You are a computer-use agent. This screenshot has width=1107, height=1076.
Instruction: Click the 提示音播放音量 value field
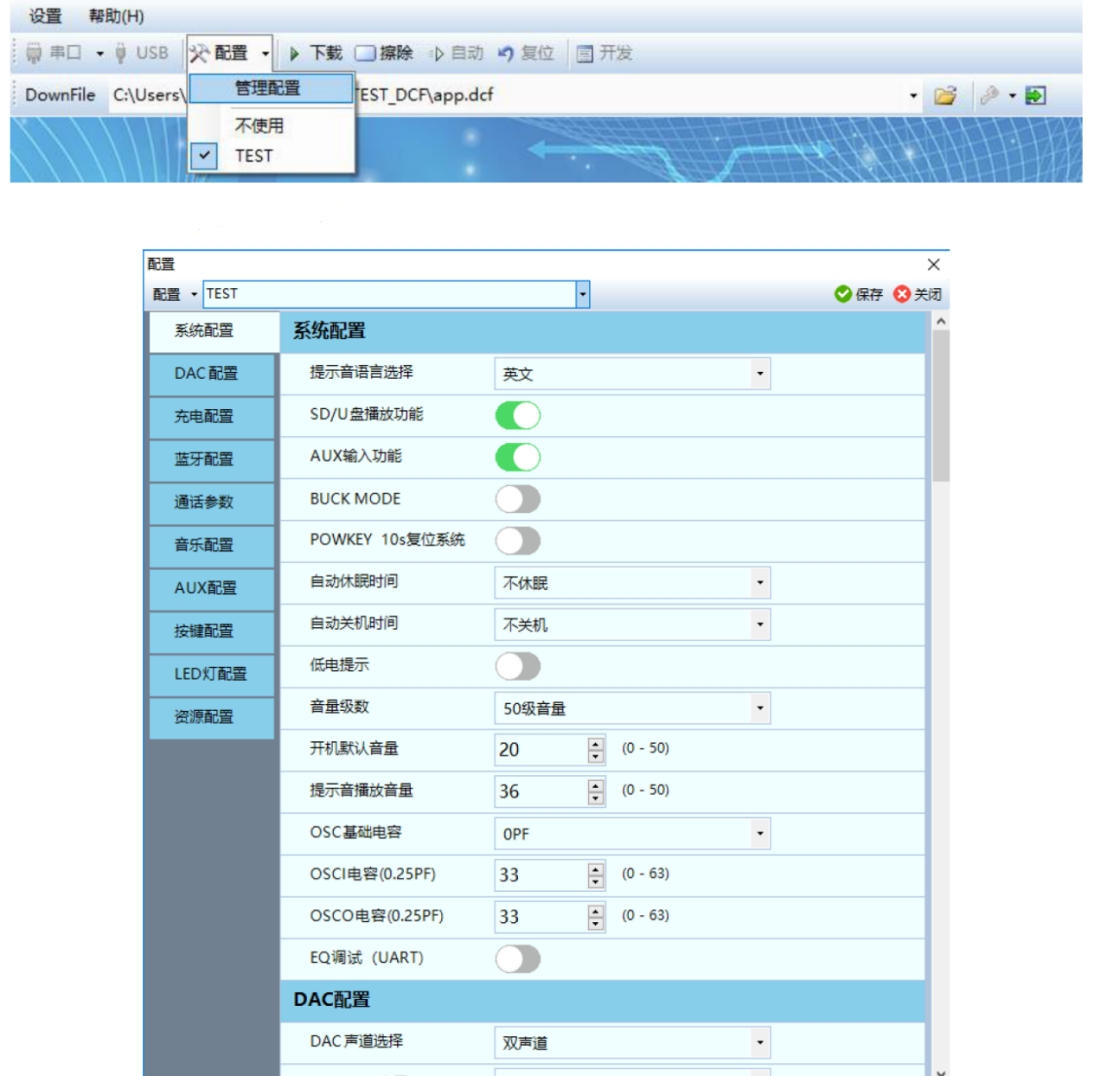(x=541, y=791)
